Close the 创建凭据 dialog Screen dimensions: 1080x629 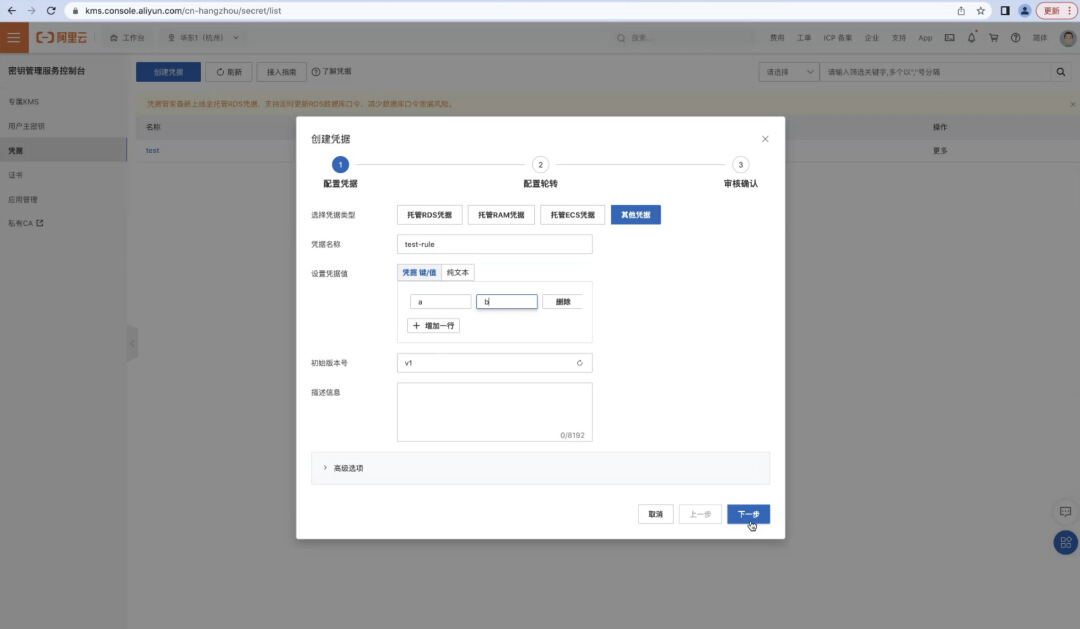click(x=765, y=138)
